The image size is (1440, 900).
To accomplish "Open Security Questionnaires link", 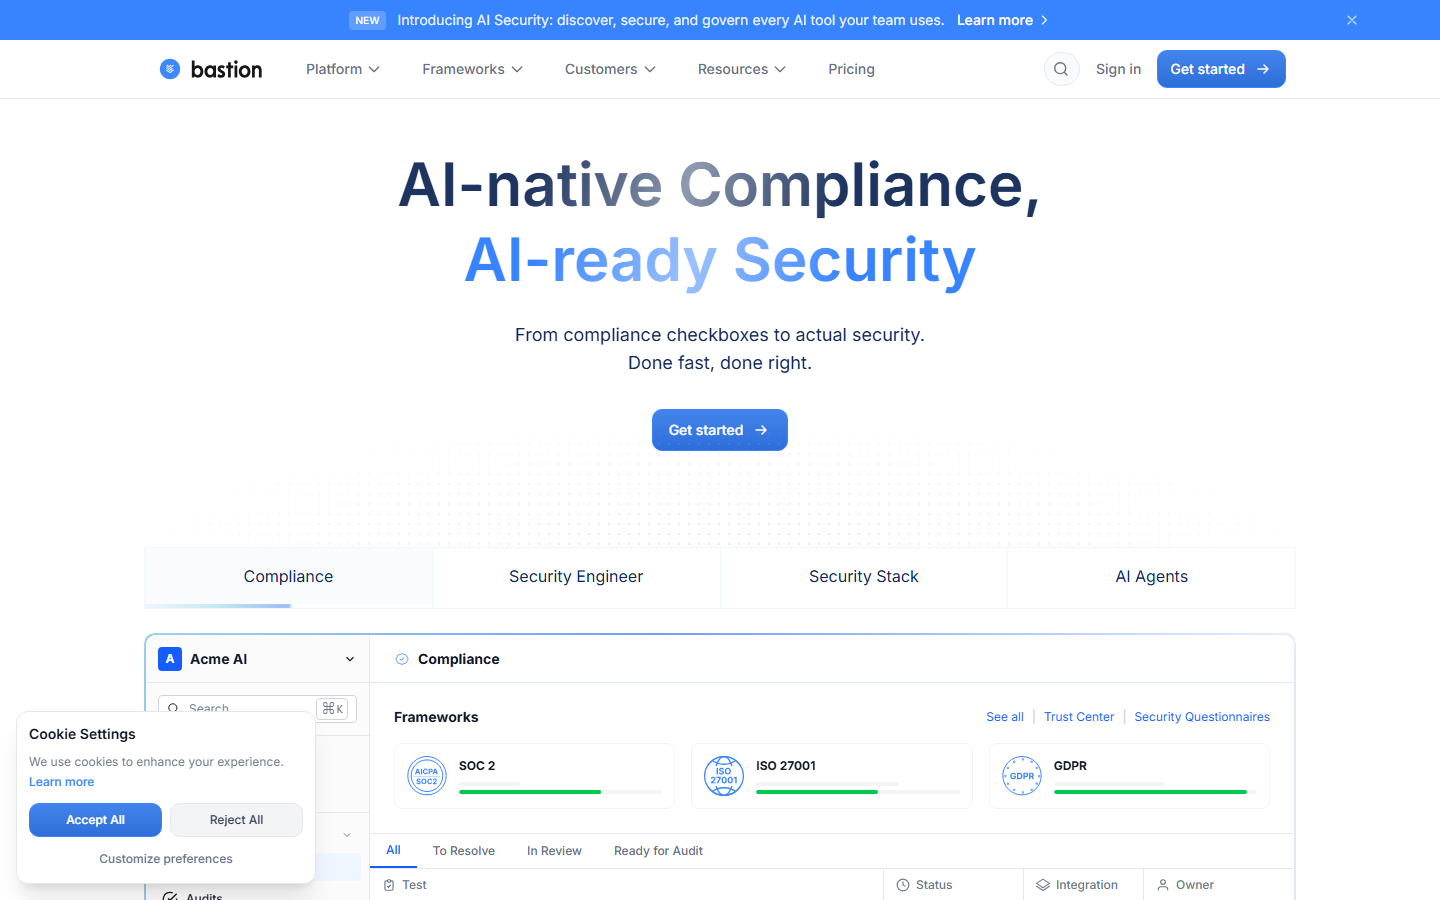I will 1202,717.
